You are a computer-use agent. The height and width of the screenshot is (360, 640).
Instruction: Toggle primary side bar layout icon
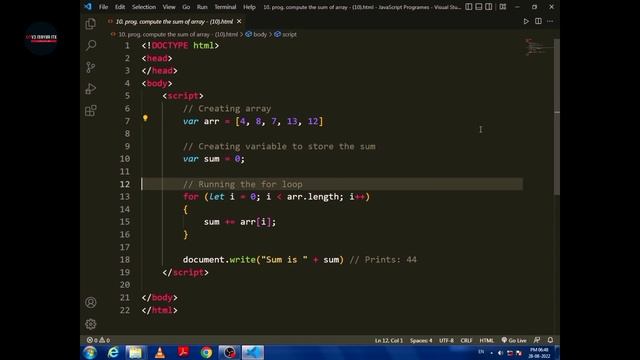469,7
